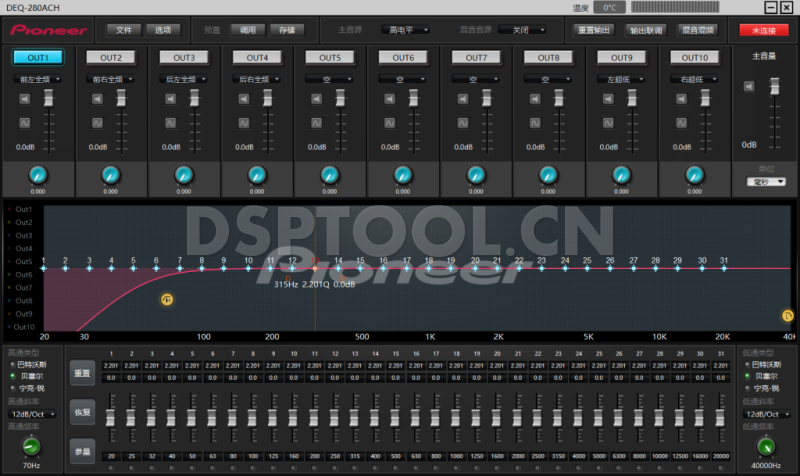Switch to the OUT2 channel tab
The height and width of the screenshot is (476, 800).
pos(111,58)
